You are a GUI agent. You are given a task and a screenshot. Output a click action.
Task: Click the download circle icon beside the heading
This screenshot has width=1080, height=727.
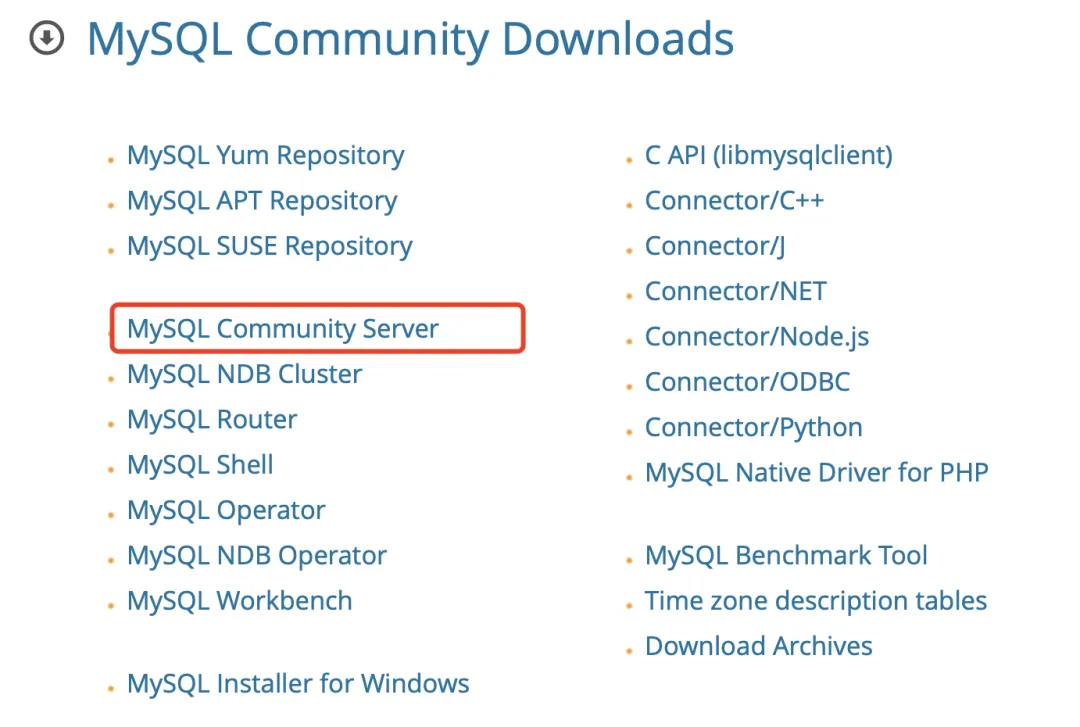(47, 38)
